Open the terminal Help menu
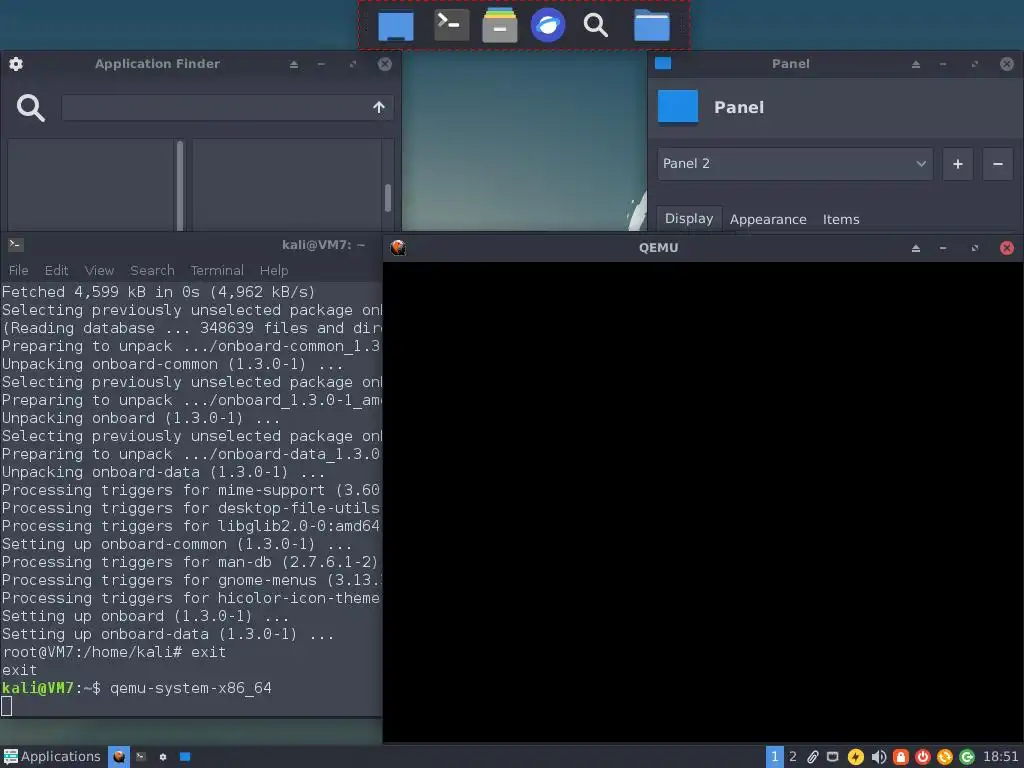This screenshot has height=768, width=1024. tap(274, 270)
